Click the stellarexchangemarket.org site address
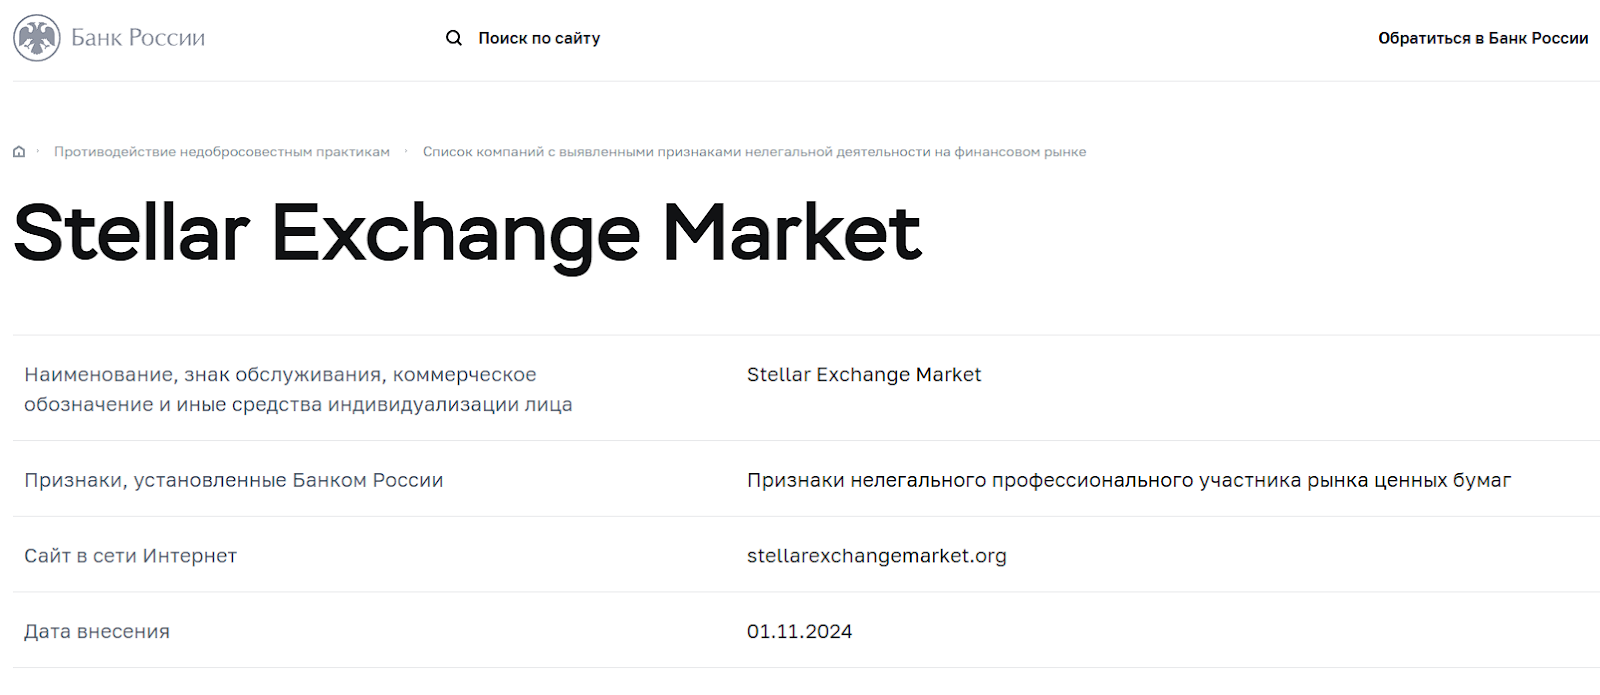 tap(876, 556)
